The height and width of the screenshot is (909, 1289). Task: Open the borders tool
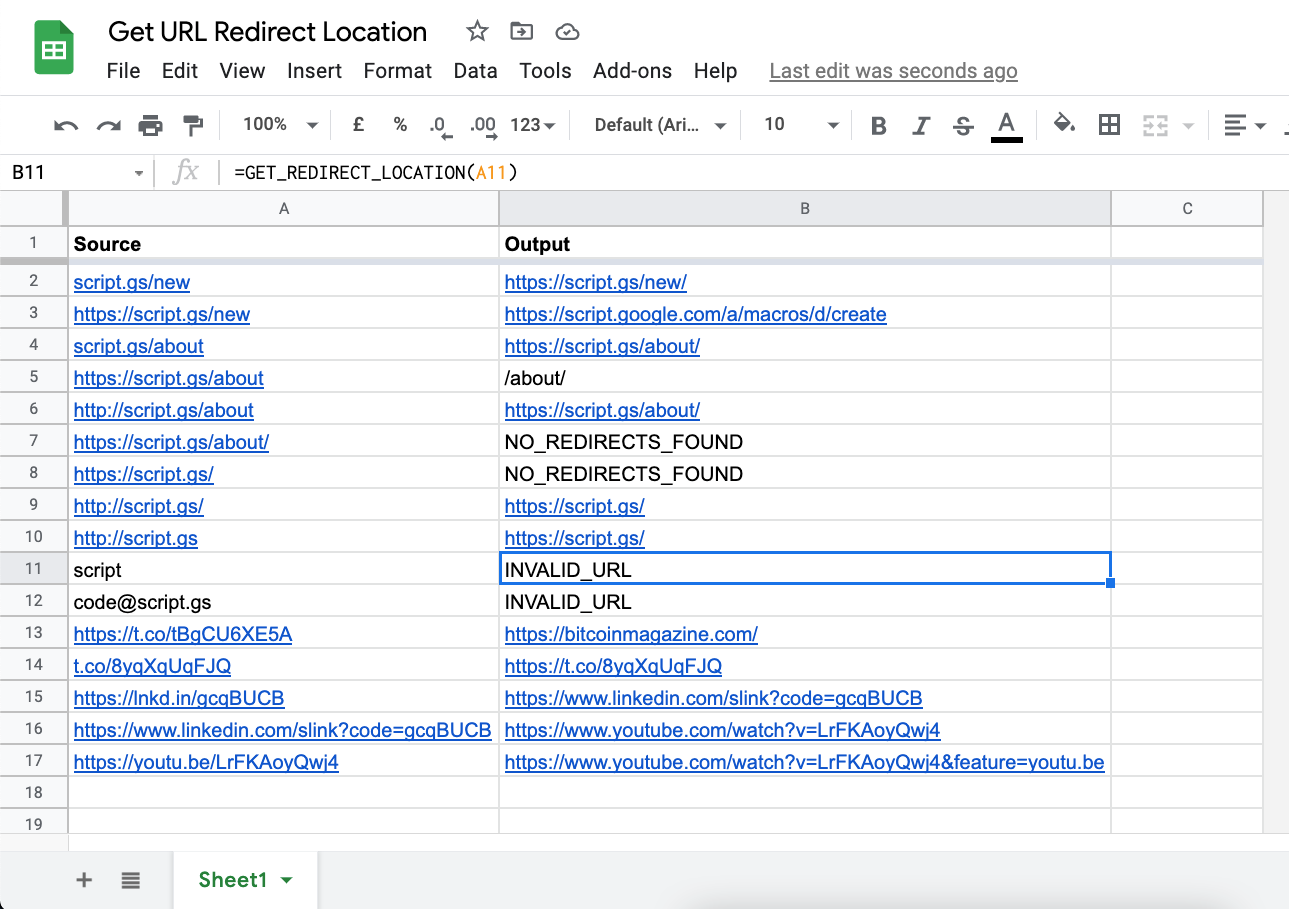1109,125
